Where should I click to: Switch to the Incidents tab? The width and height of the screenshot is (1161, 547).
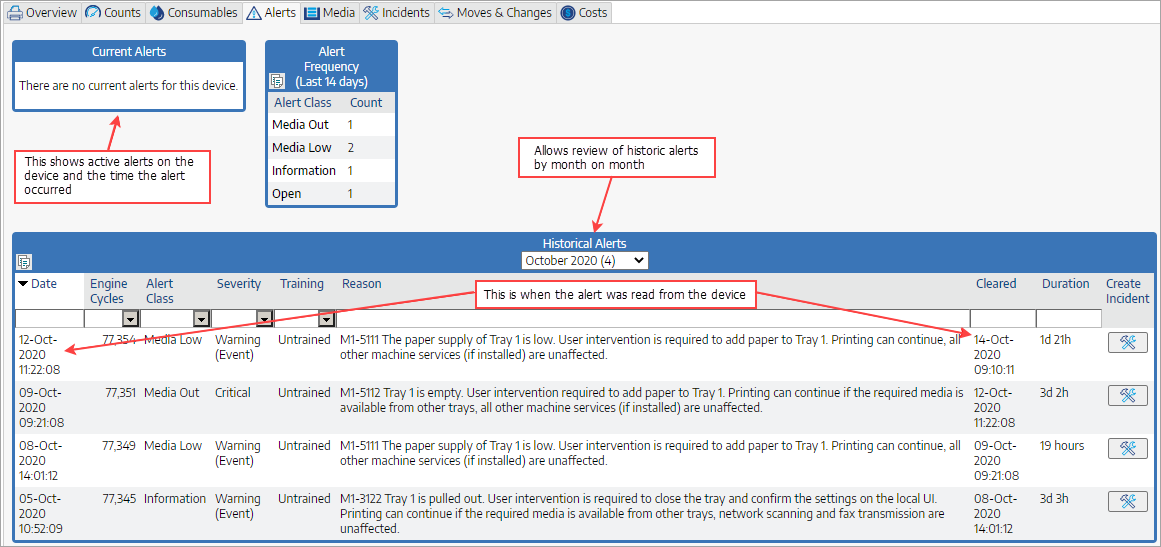[397, 13]
